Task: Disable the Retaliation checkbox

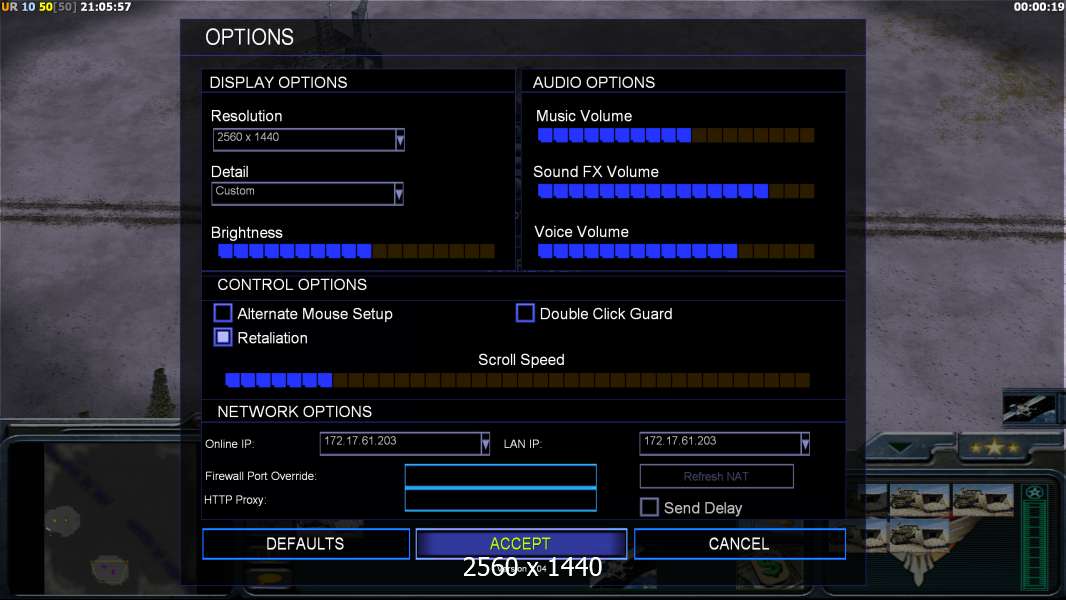Action: (223, 337)
